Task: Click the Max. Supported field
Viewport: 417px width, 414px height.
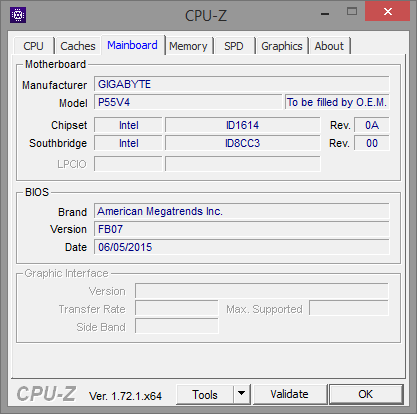Action: pyautogui.click(x=349, y=308)
